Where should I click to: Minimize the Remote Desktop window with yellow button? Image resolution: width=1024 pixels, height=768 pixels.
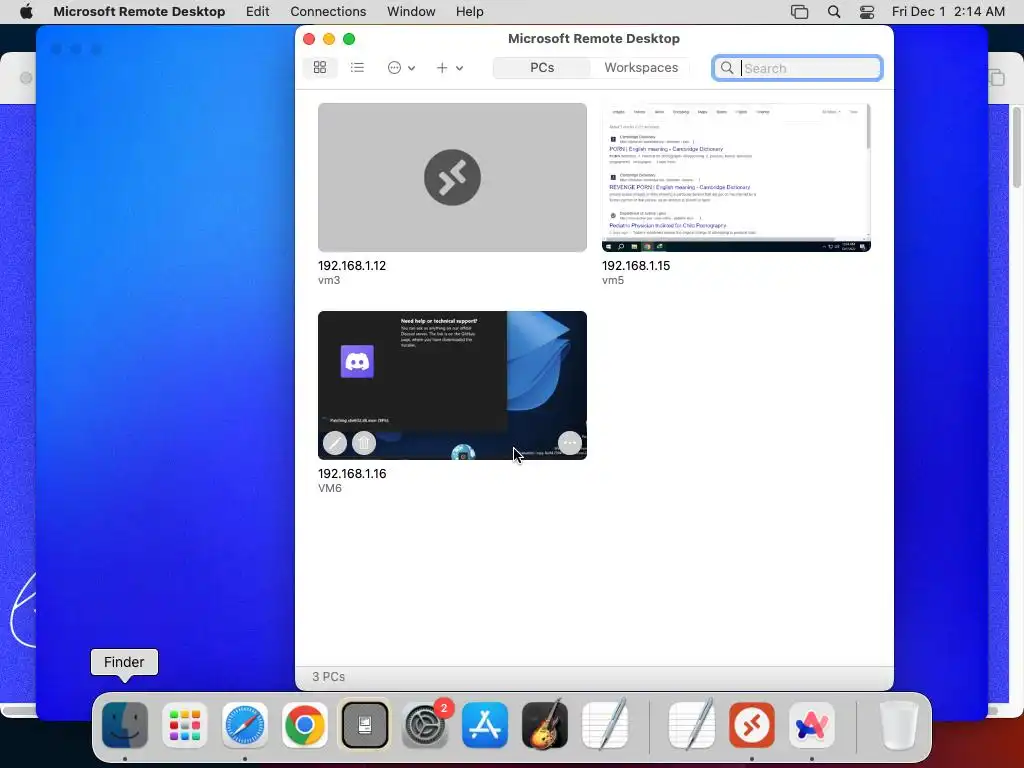(x=329, y=39)
